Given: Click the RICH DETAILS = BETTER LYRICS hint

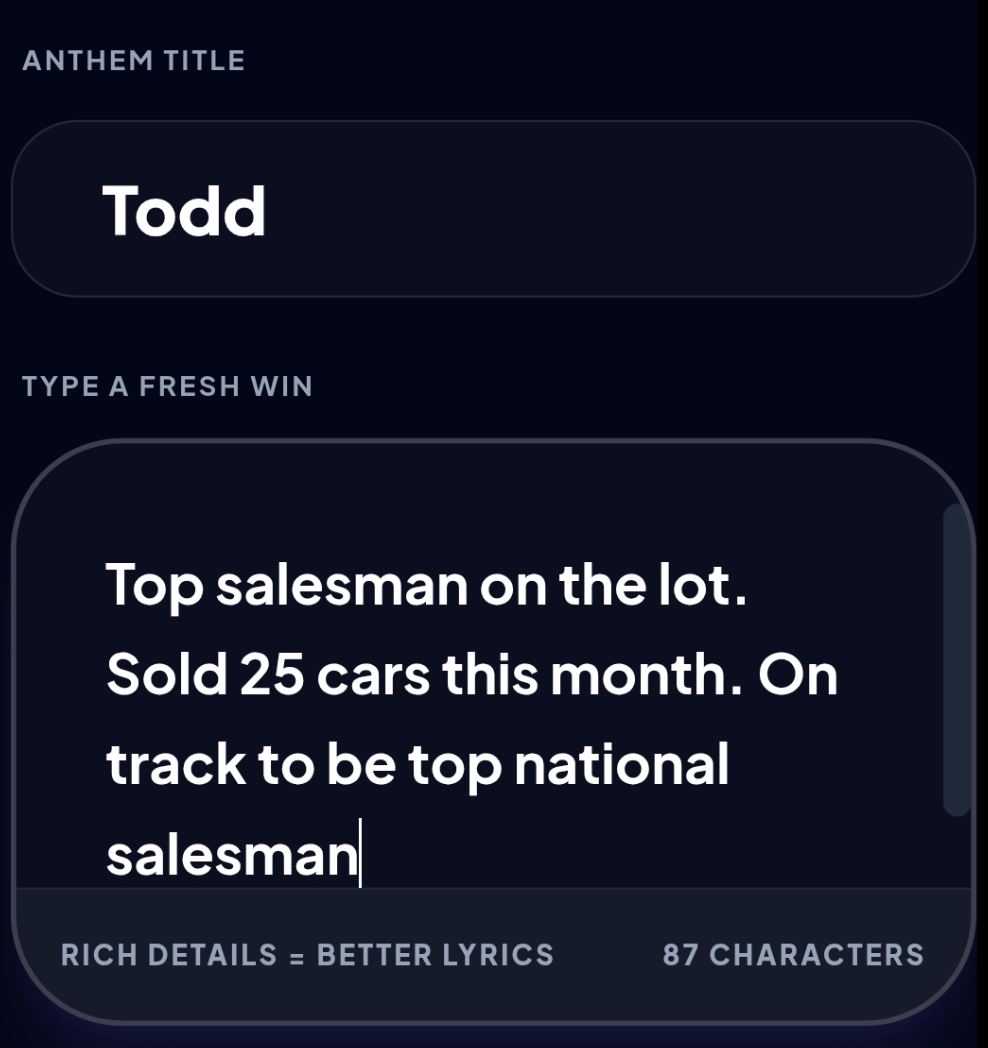Looking at the screenshot, I should click(x=307, y=956).
